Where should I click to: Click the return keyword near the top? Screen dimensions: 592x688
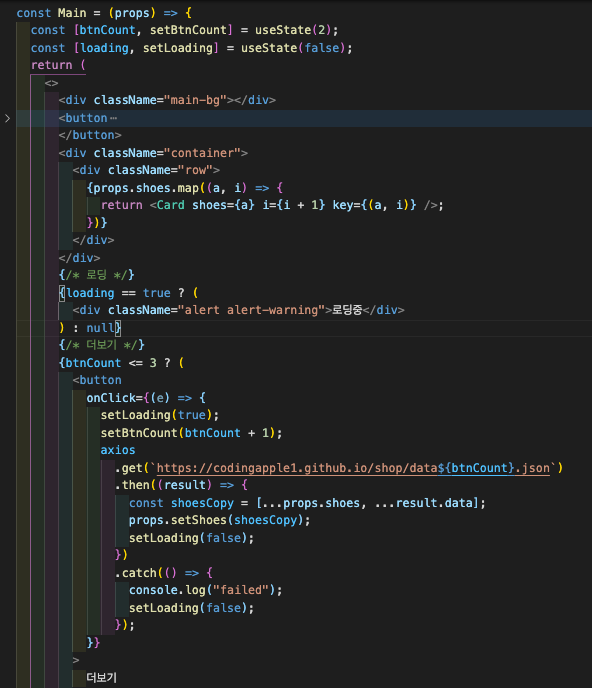click(x=51, y=65)
